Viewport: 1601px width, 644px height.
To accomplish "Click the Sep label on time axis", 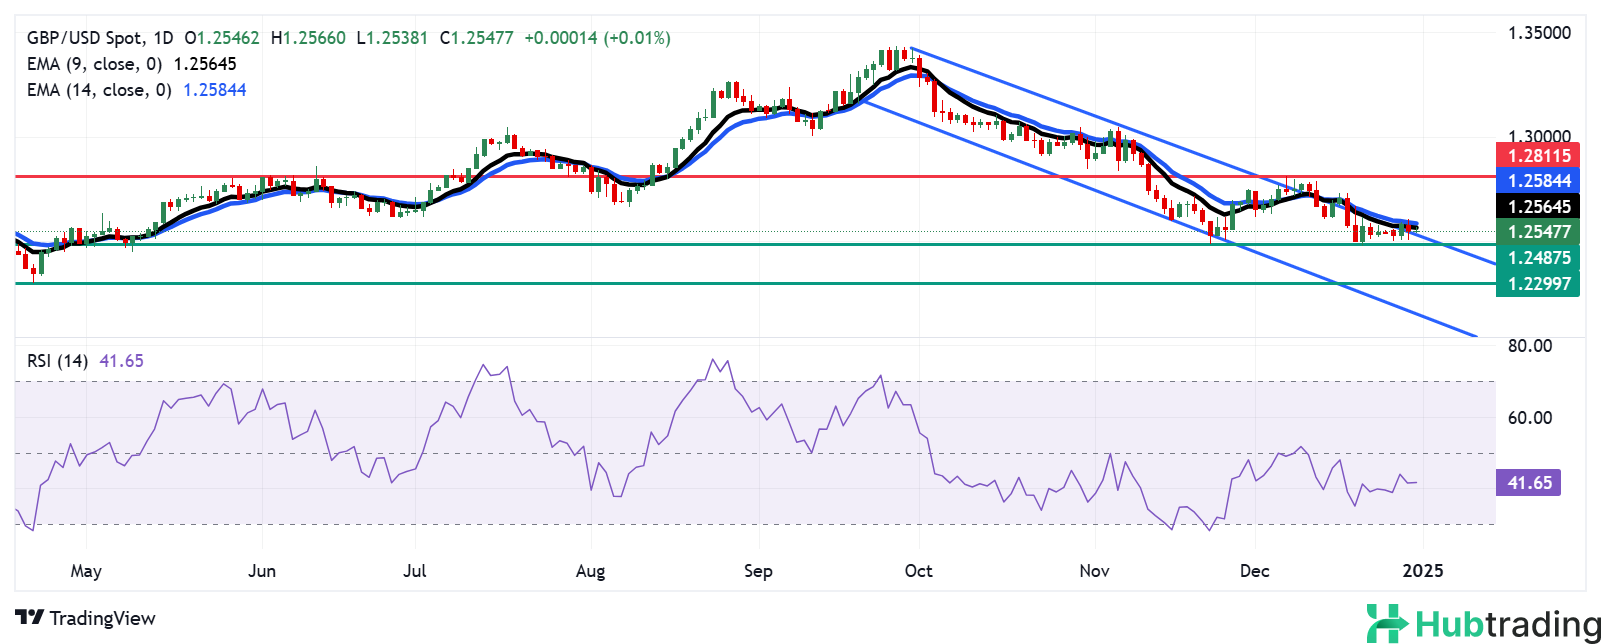I will point(758,571).
